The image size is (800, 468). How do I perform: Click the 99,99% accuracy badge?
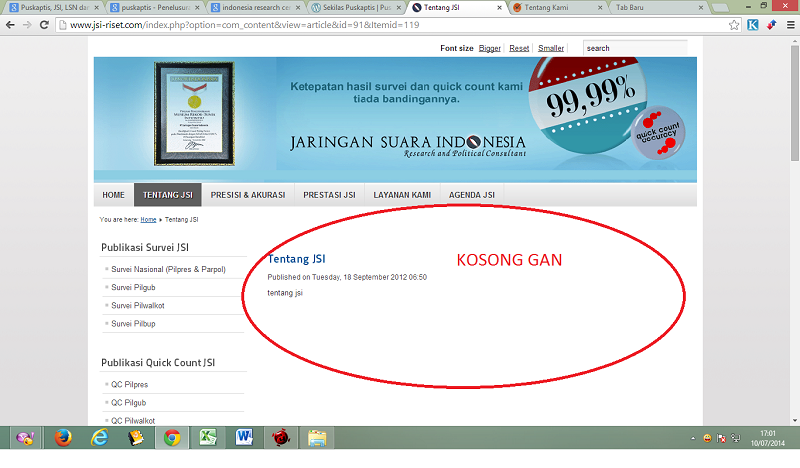(x=588, y=105)
